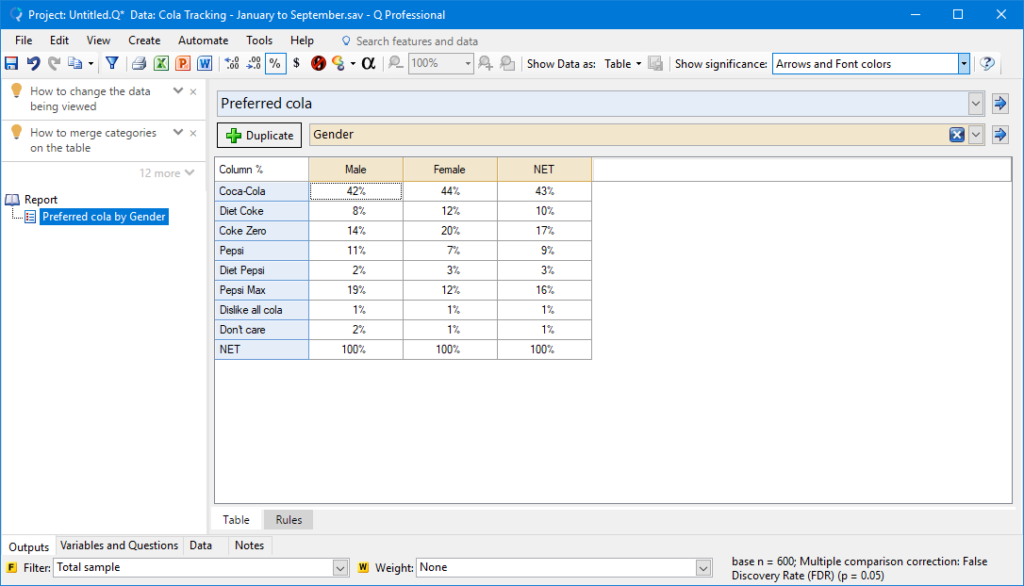This screenshot has height=586, width=1024.
Task: Switch to the Notes tab
Action: click(249, 545)
